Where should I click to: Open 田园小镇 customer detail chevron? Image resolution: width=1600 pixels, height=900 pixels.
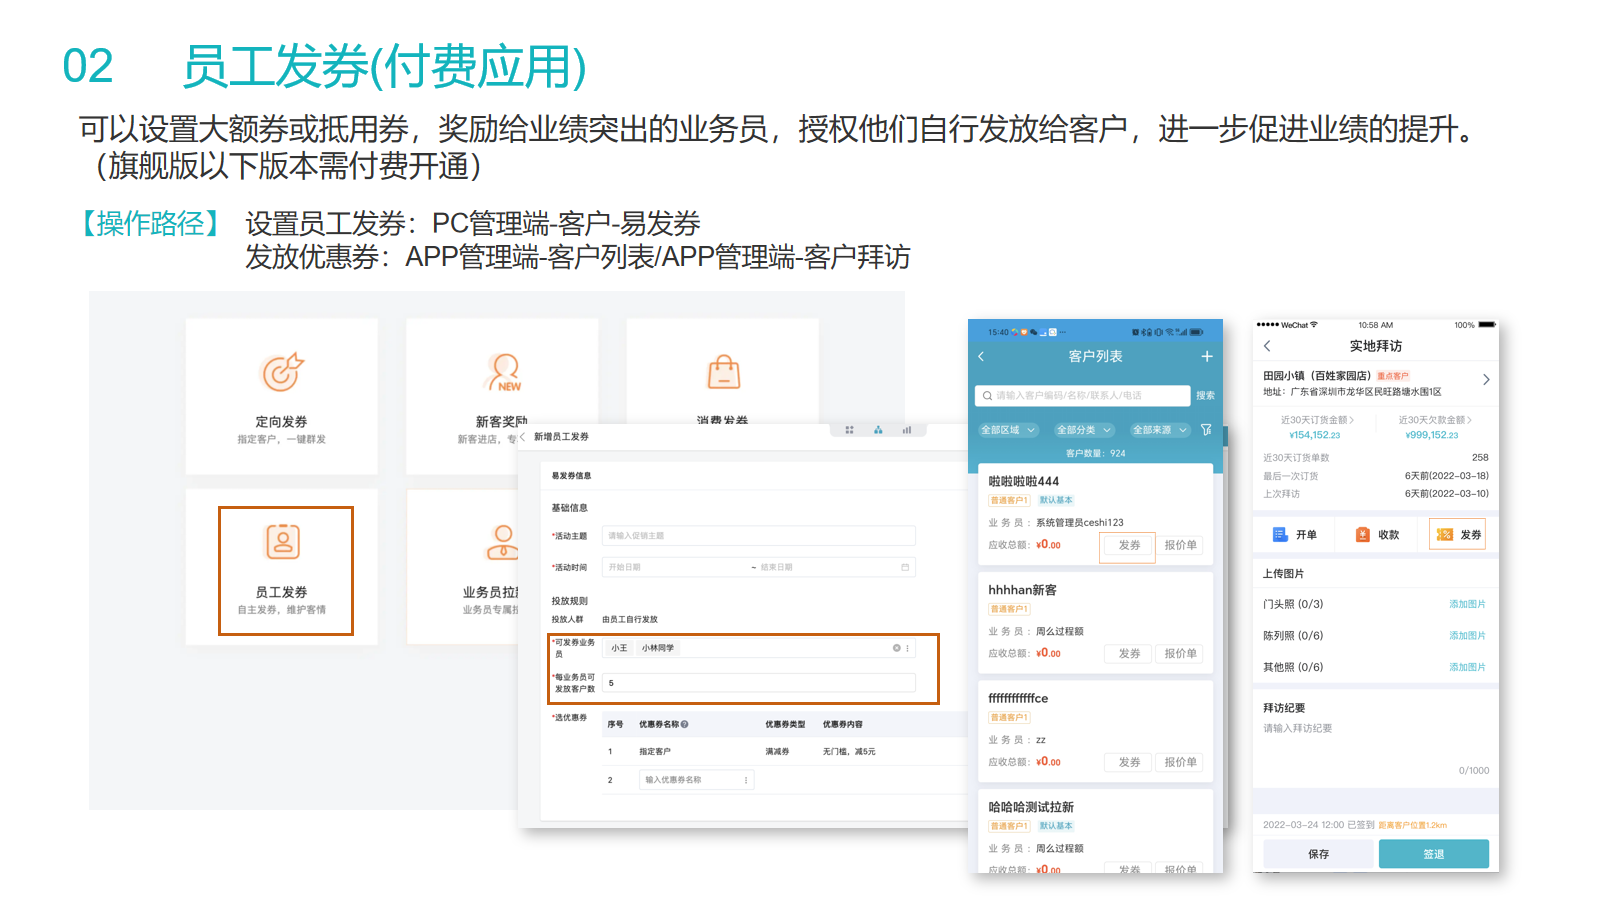pyautogui.click(x=1486, y=380)
